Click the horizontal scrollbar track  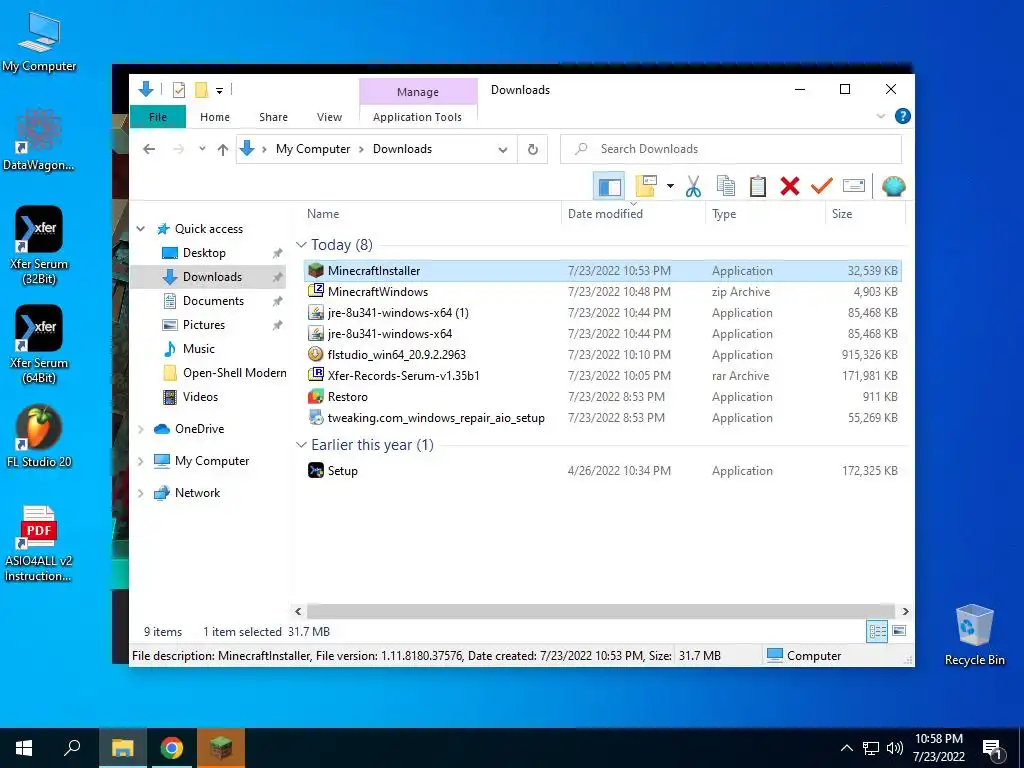tap(601, 611)
